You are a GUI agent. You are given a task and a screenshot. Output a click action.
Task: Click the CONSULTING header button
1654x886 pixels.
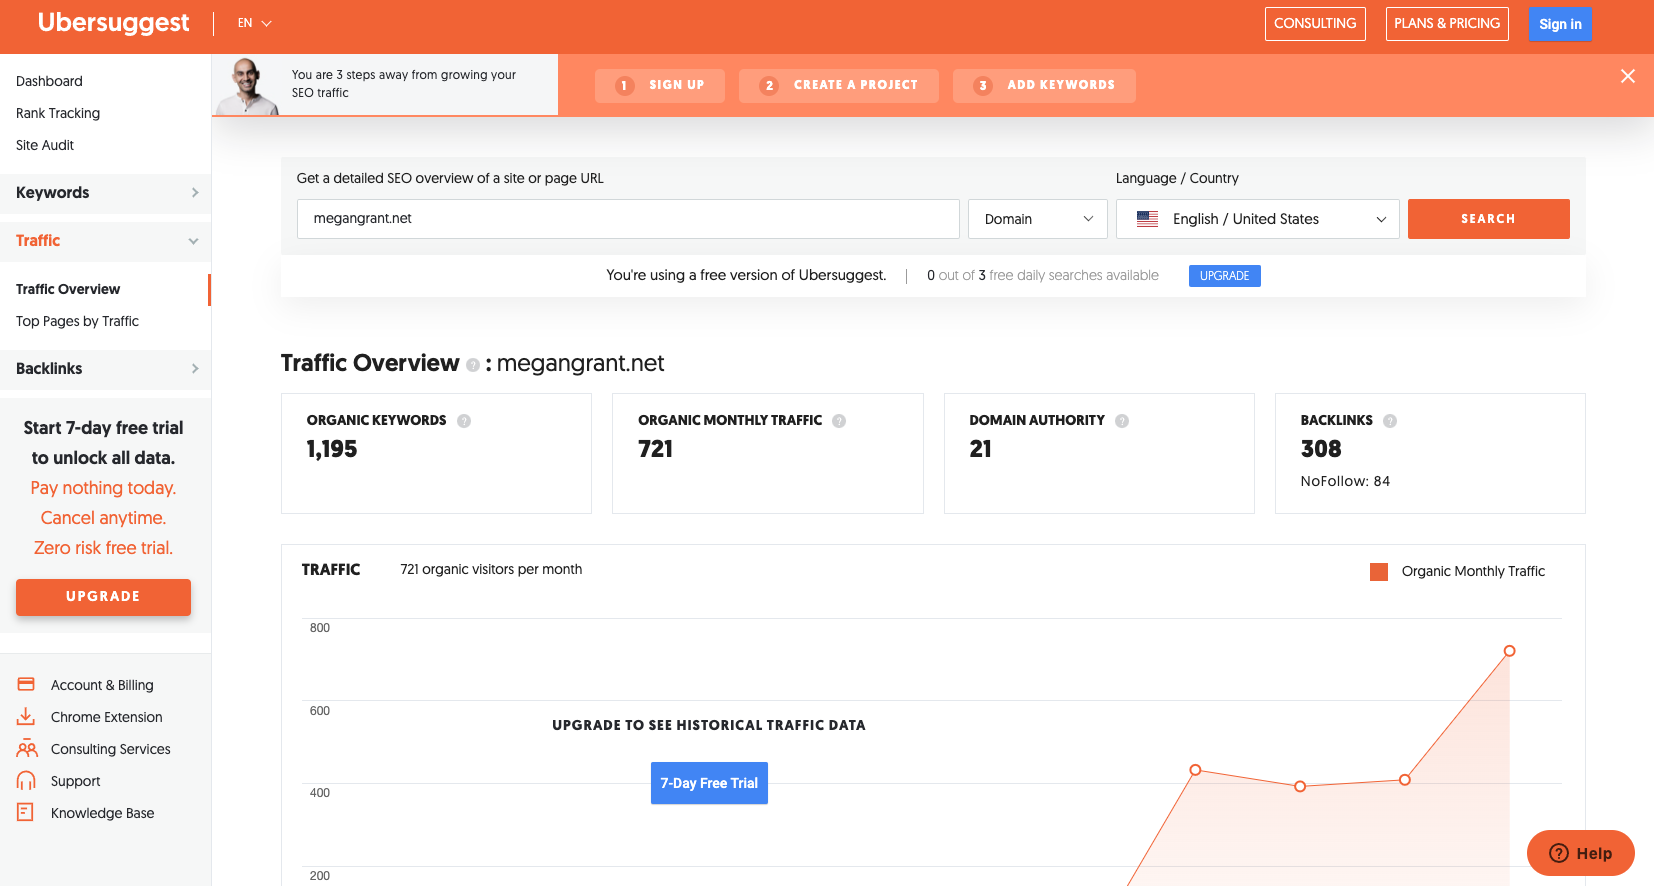point(1315,24)
